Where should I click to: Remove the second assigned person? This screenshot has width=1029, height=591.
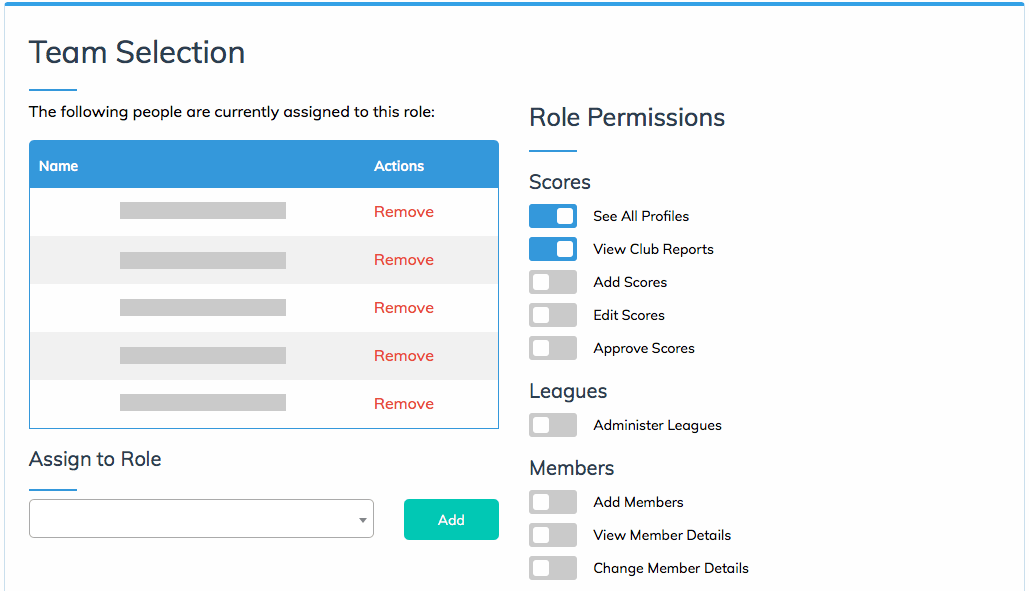403,259
